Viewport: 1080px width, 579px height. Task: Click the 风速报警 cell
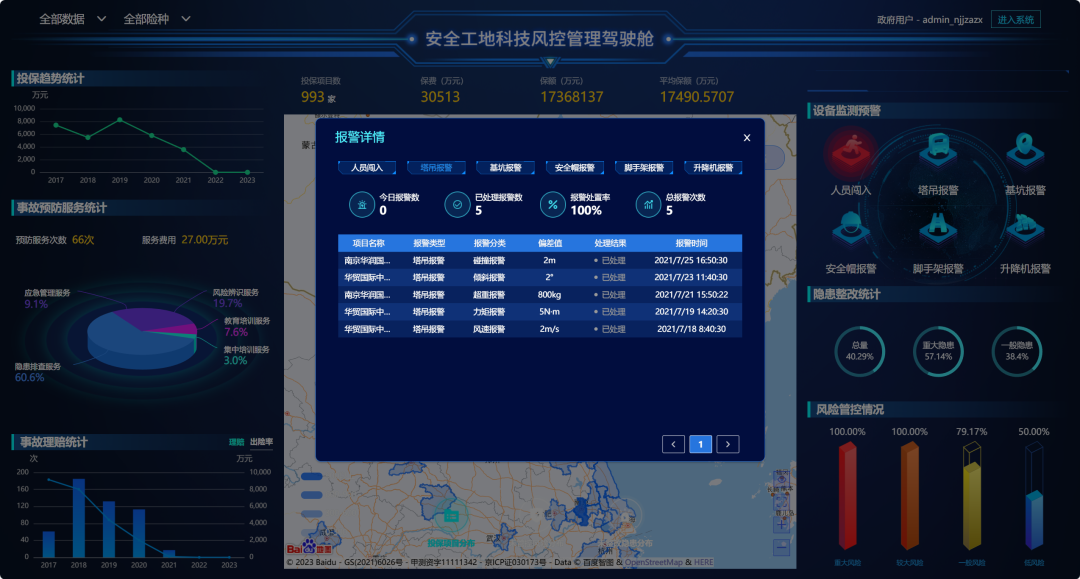489,329
